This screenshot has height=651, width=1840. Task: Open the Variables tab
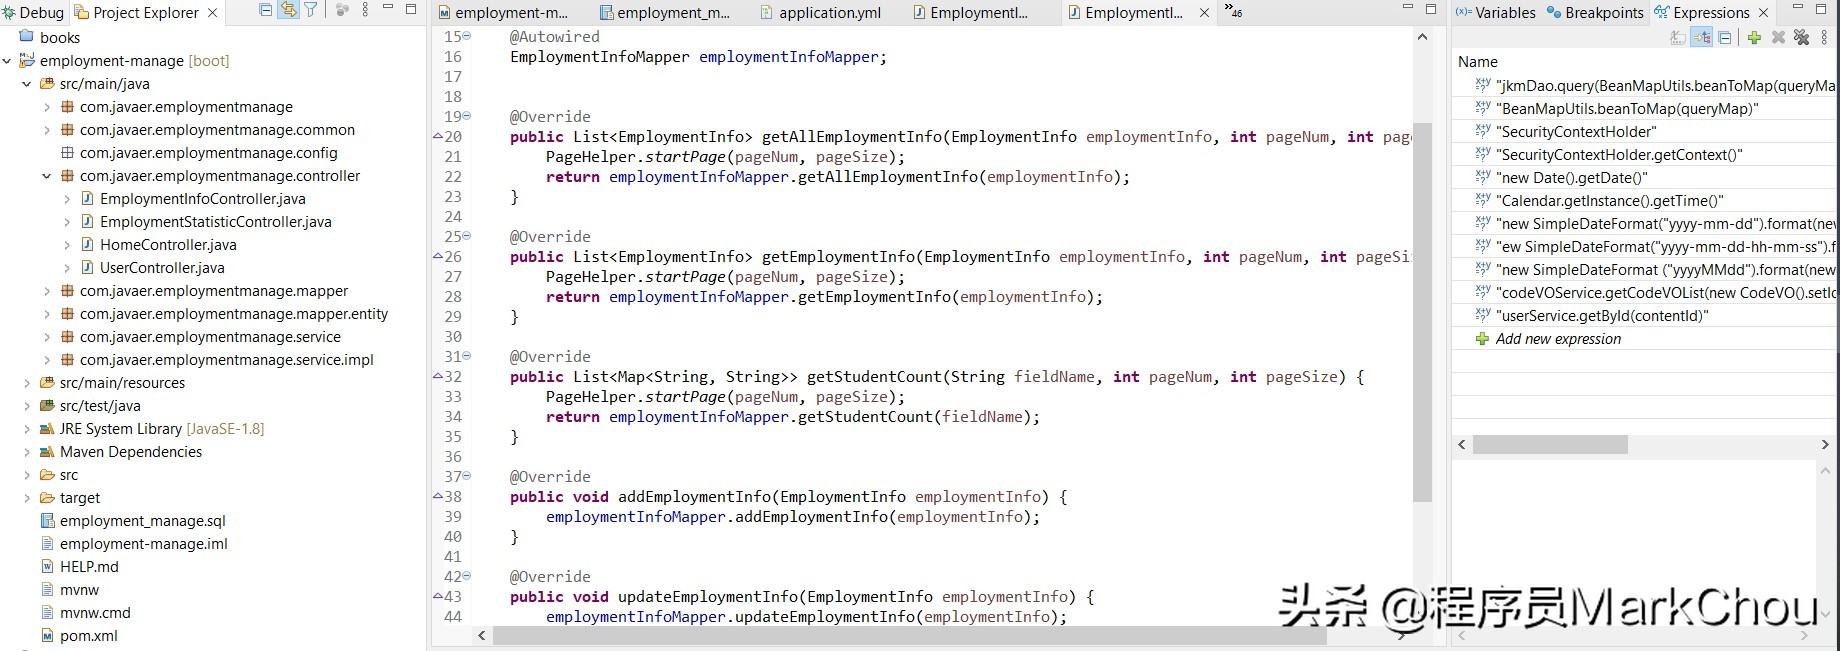1496,13
